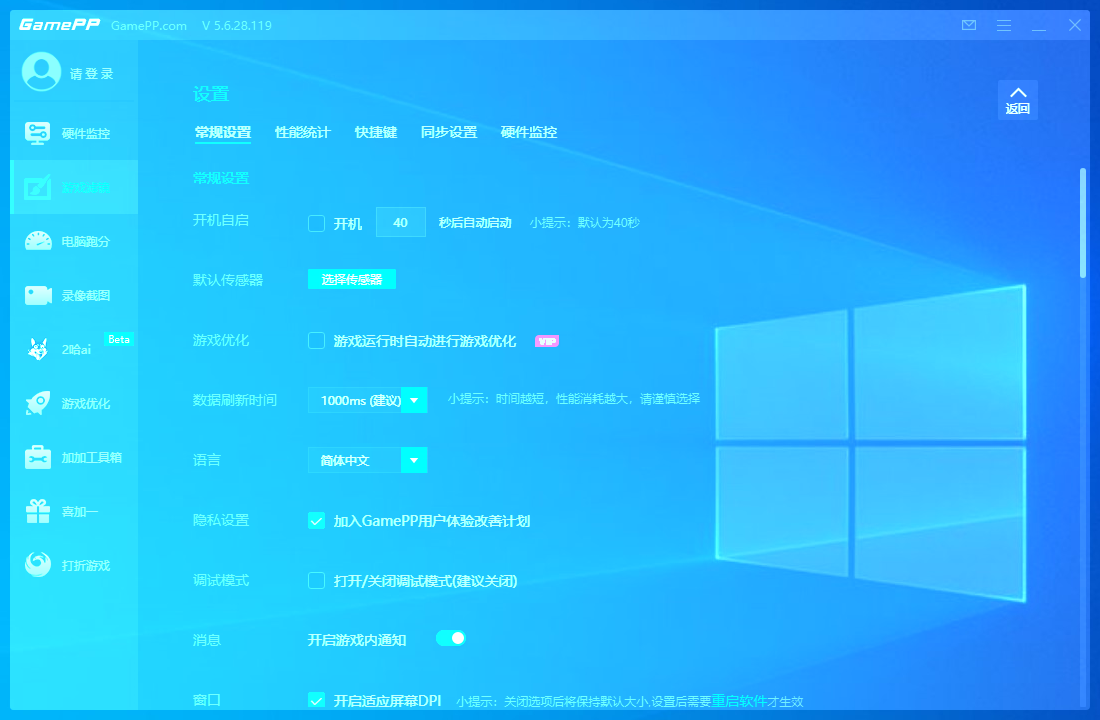Uncheck 加入GamePP用户体验改善计划
This screenshot has height=720, width=1100.
(316, 521)
